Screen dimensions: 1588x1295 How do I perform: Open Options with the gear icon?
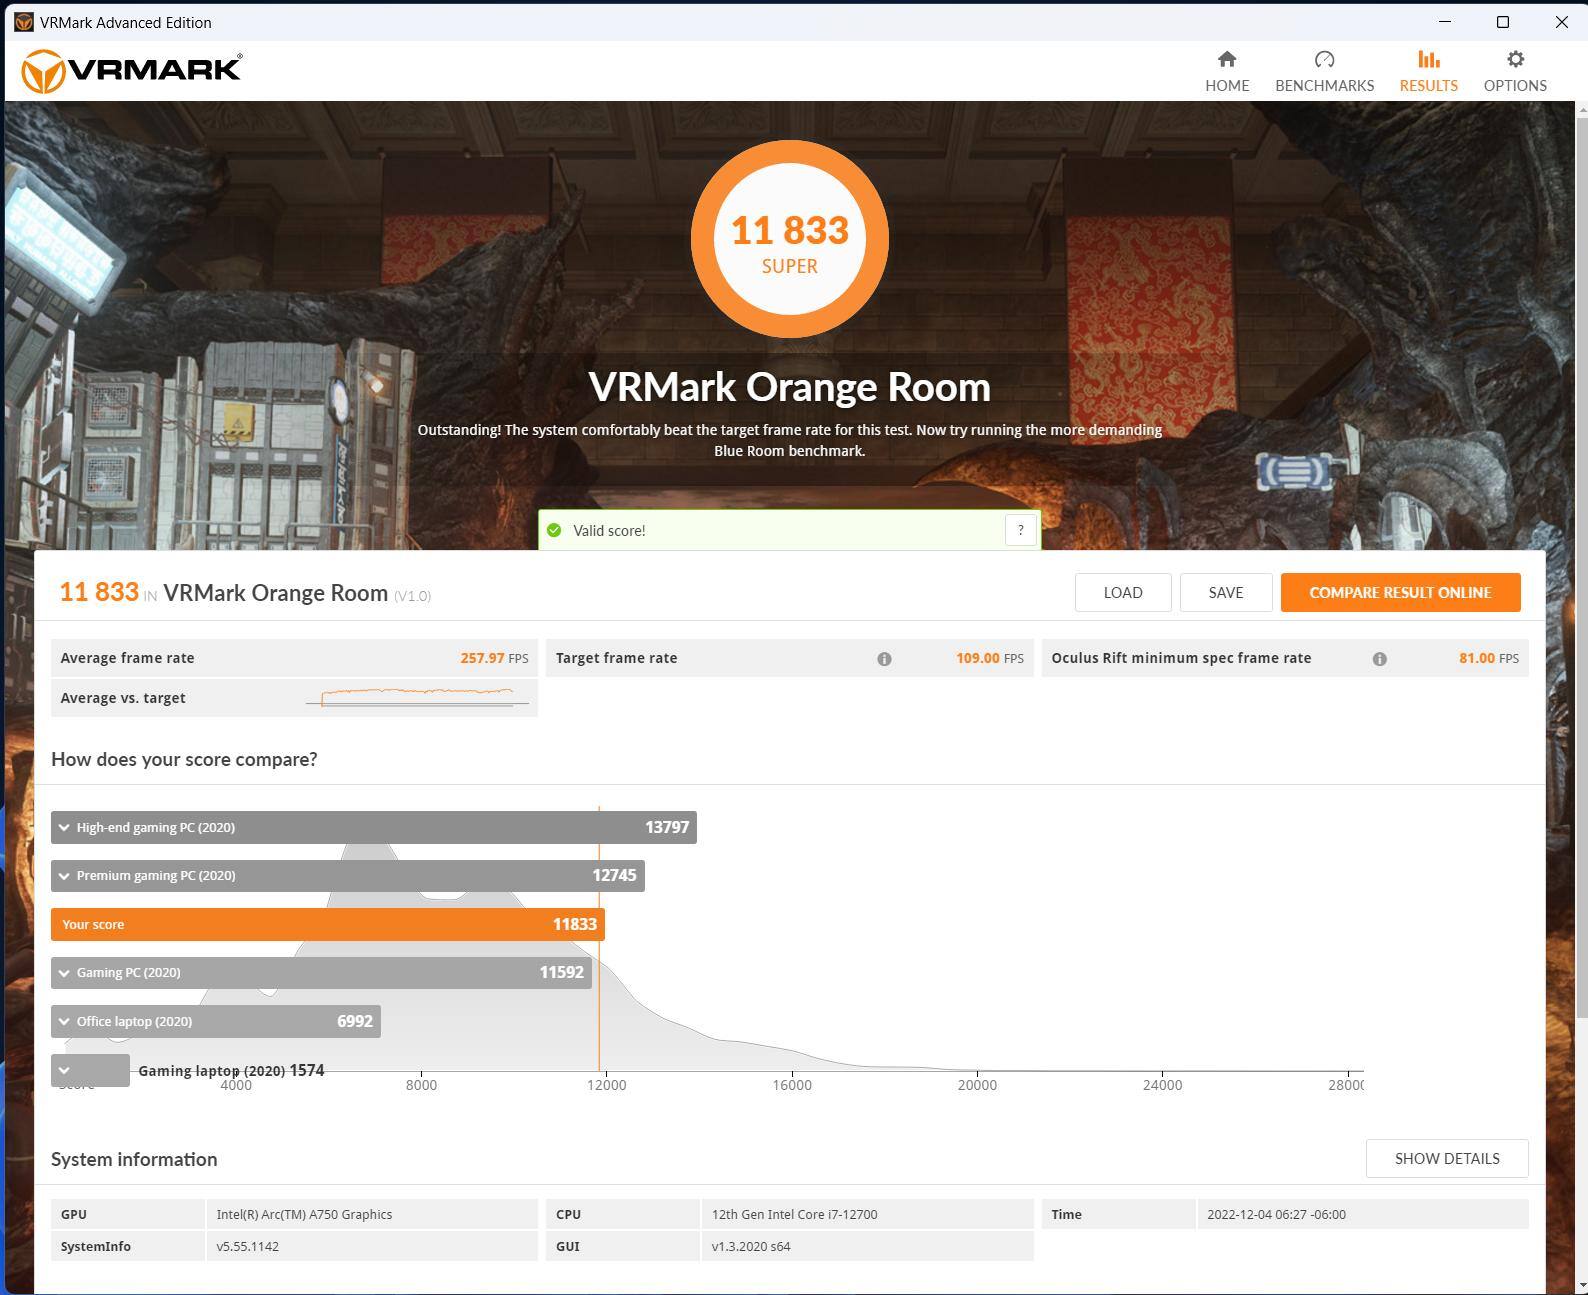(1515, 60)
